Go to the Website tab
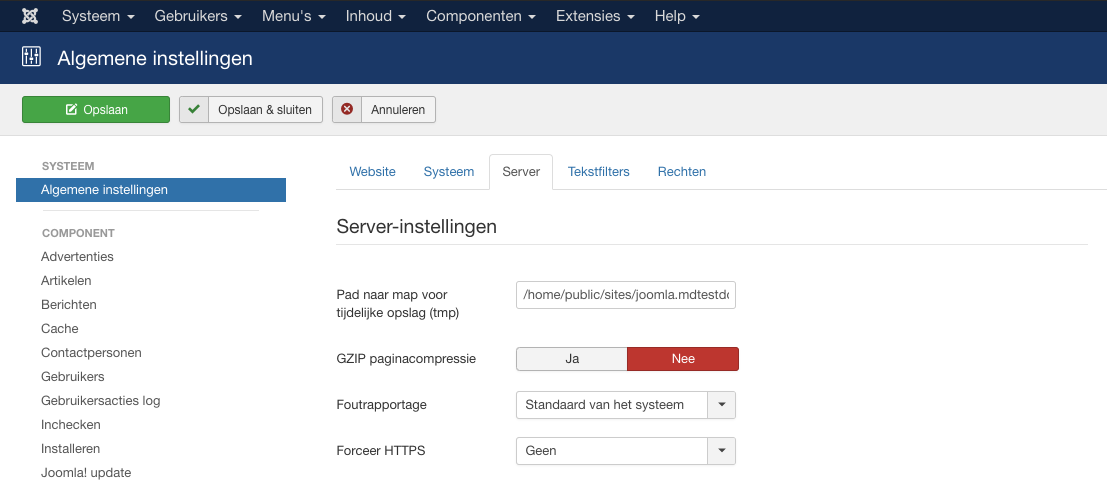 [x=372, y=172]
